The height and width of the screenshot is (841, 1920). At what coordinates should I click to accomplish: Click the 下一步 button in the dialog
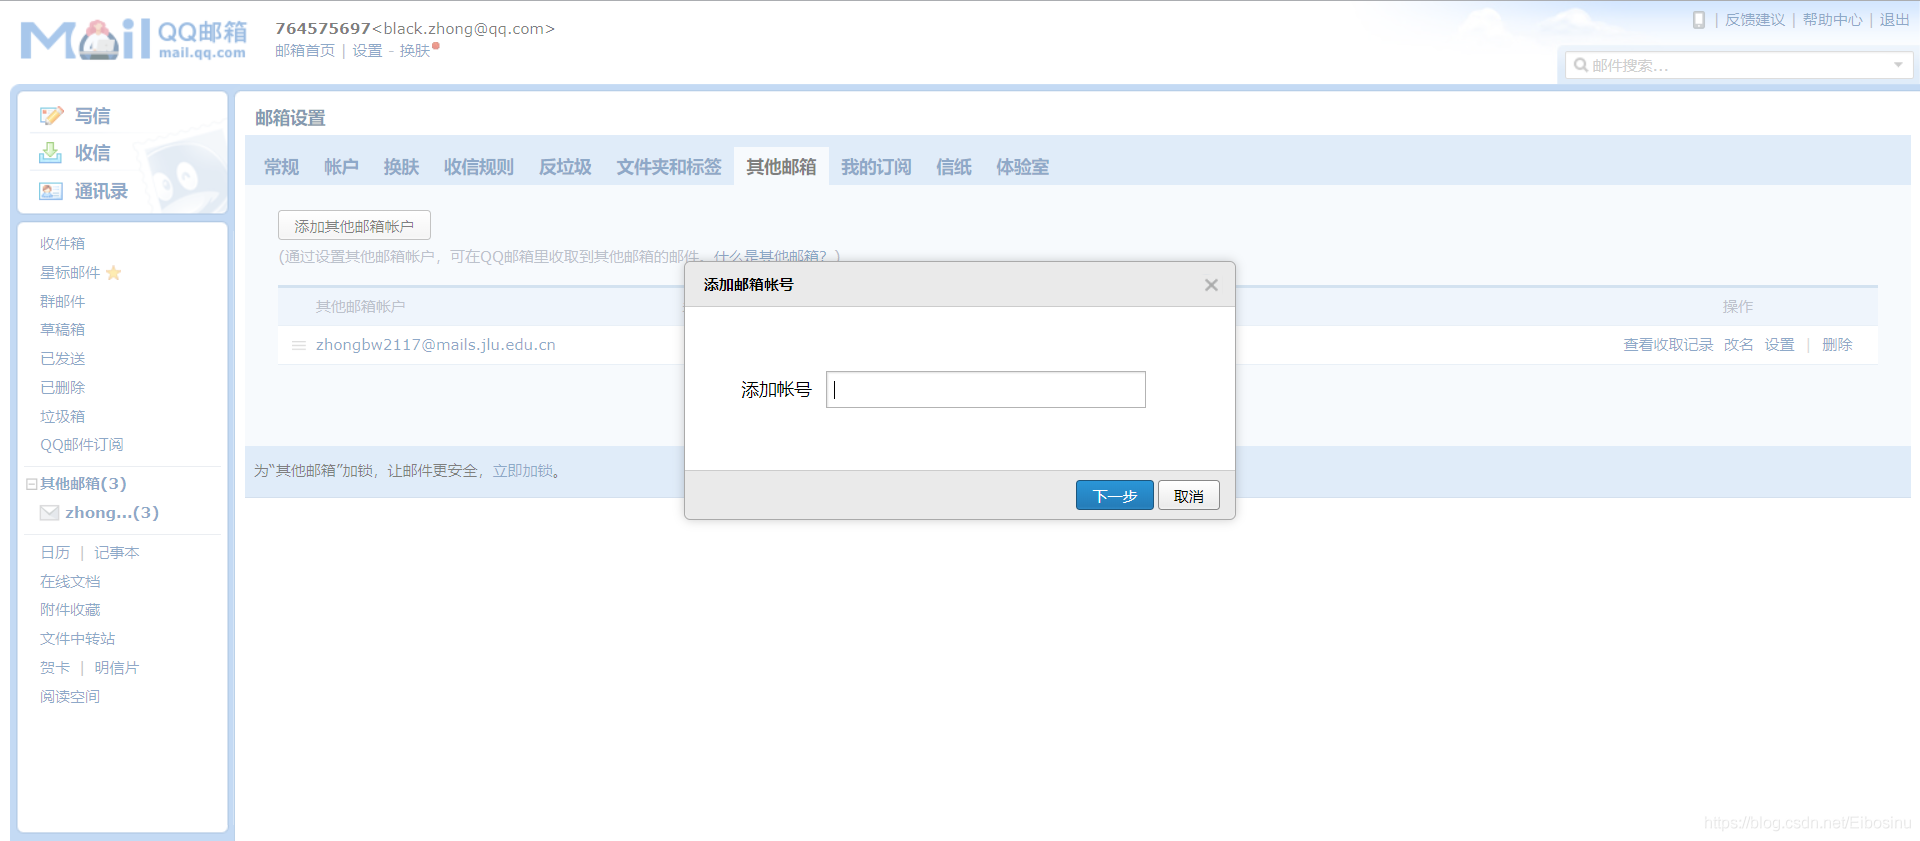click(1115, 495)
